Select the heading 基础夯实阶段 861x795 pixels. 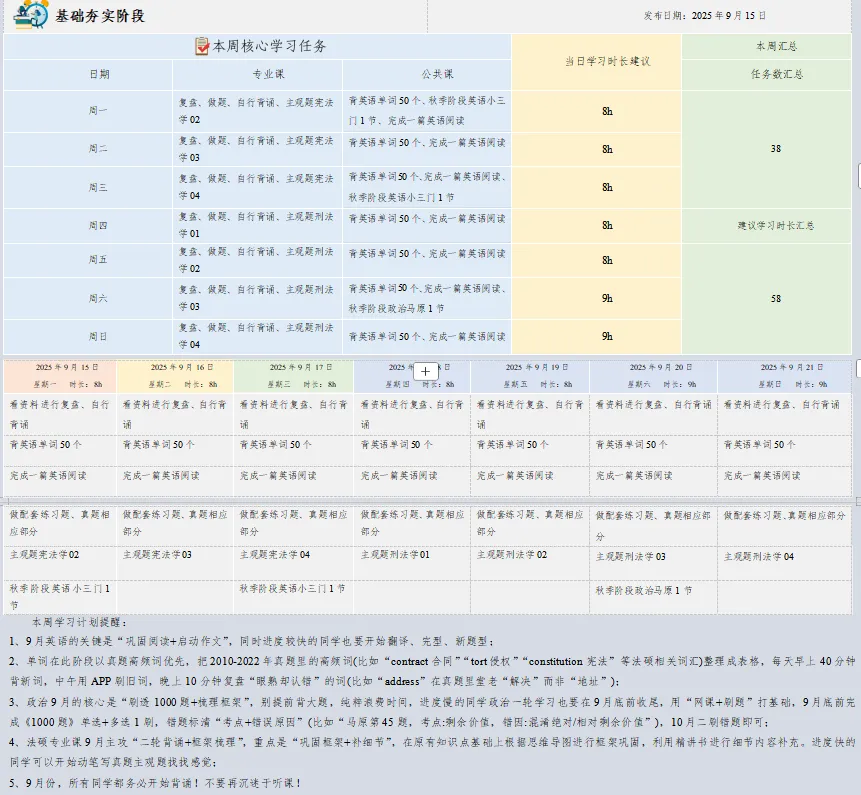[x=100, y=16]
